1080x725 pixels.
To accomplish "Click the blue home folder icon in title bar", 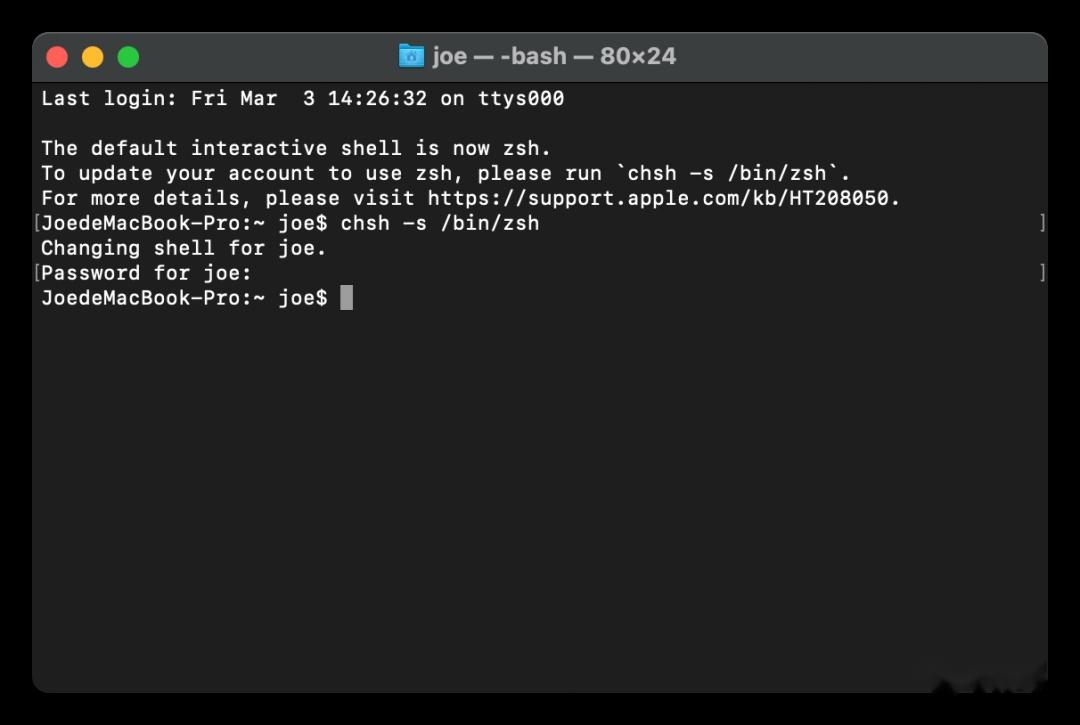I will point(411,56).
